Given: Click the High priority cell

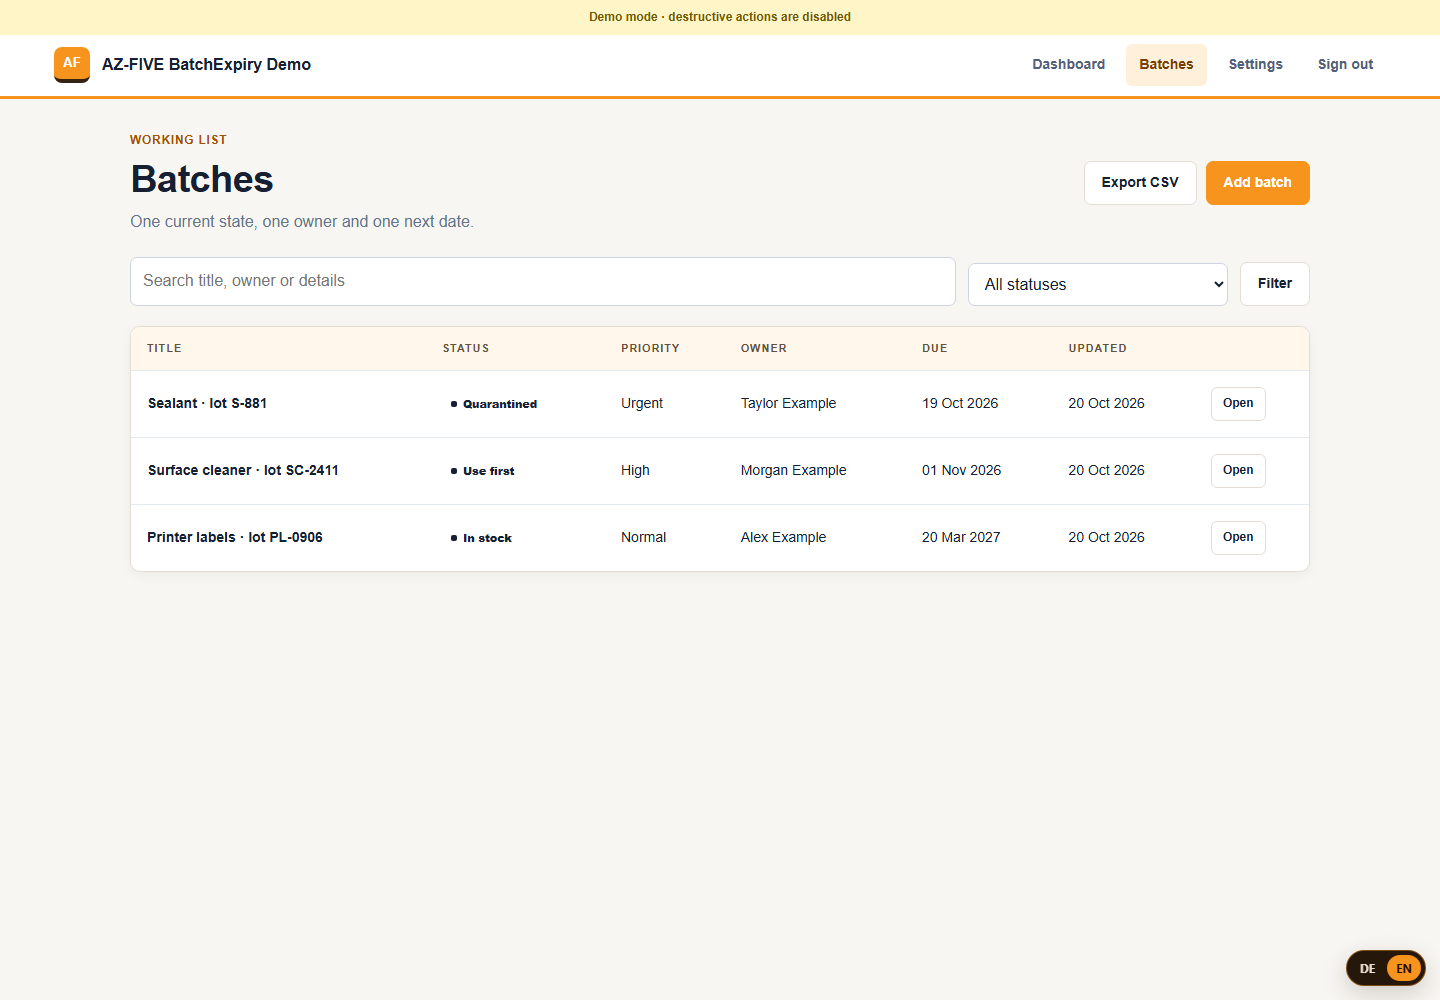Looking at the screenshot, I should (x=635, y=471).
